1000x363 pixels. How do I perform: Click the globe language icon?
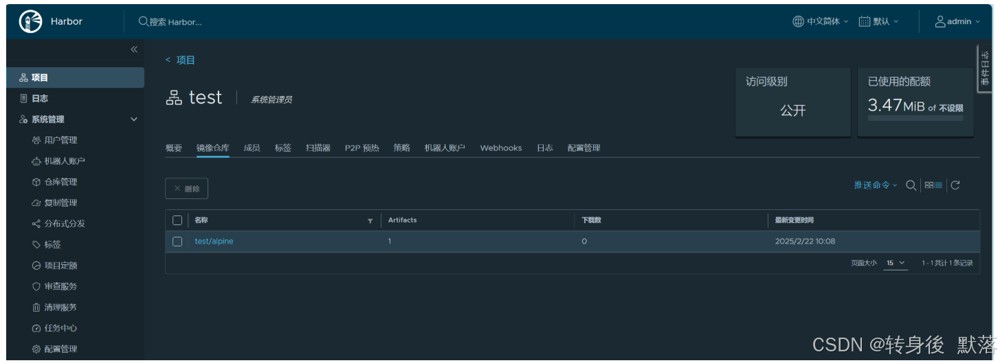(798, 21)
